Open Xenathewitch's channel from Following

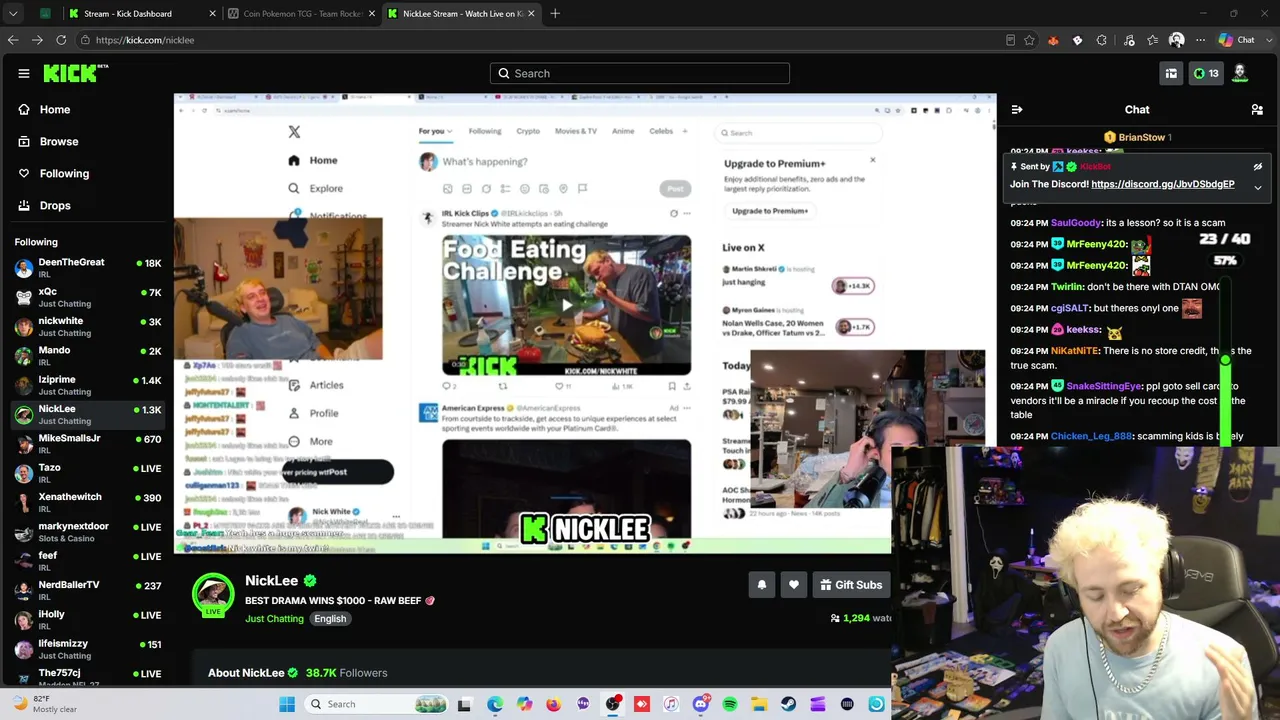(88, 502)
